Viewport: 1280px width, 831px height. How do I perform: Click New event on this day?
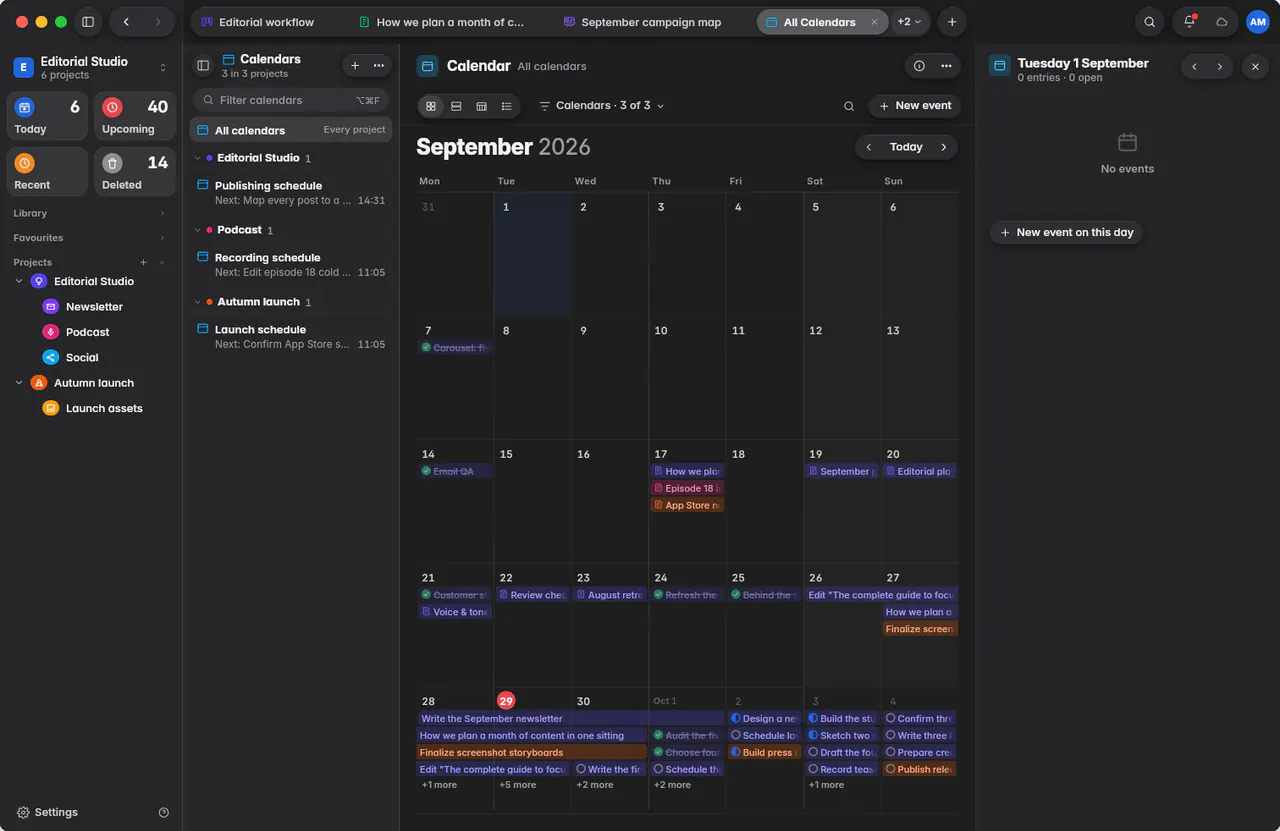point(1066,232)
